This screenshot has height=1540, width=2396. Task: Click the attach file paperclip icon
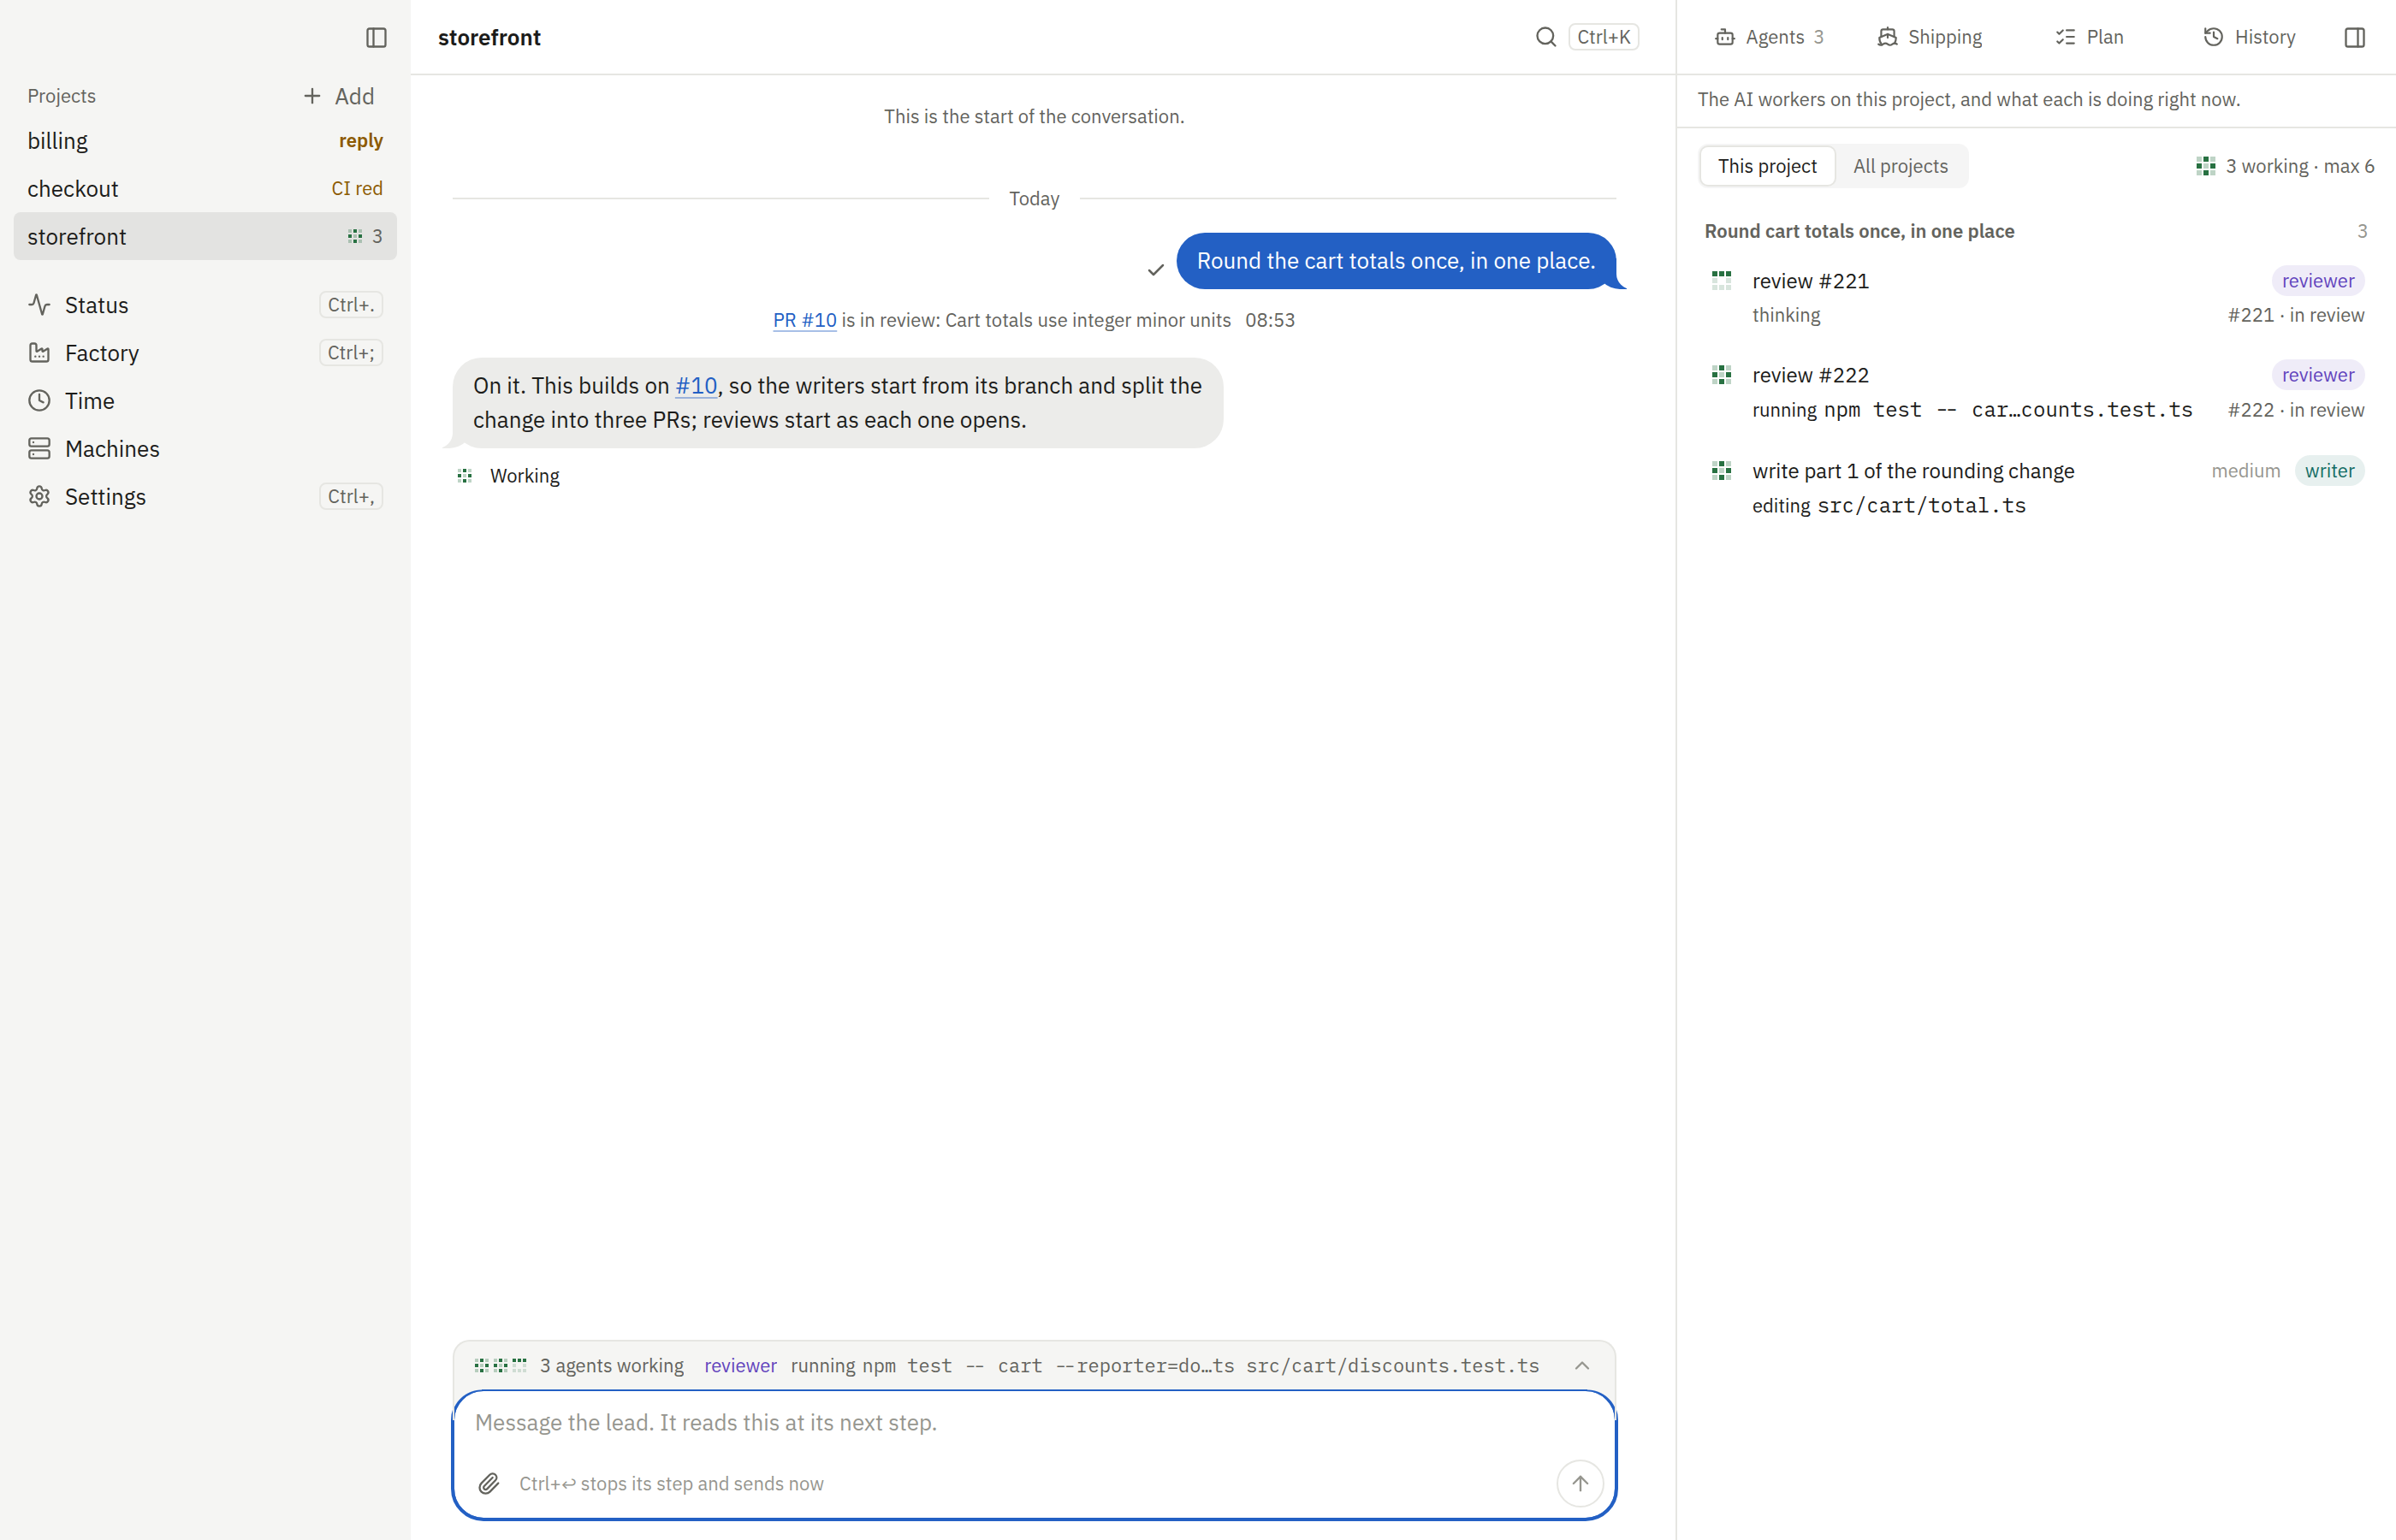click(x=489, y=1483)
